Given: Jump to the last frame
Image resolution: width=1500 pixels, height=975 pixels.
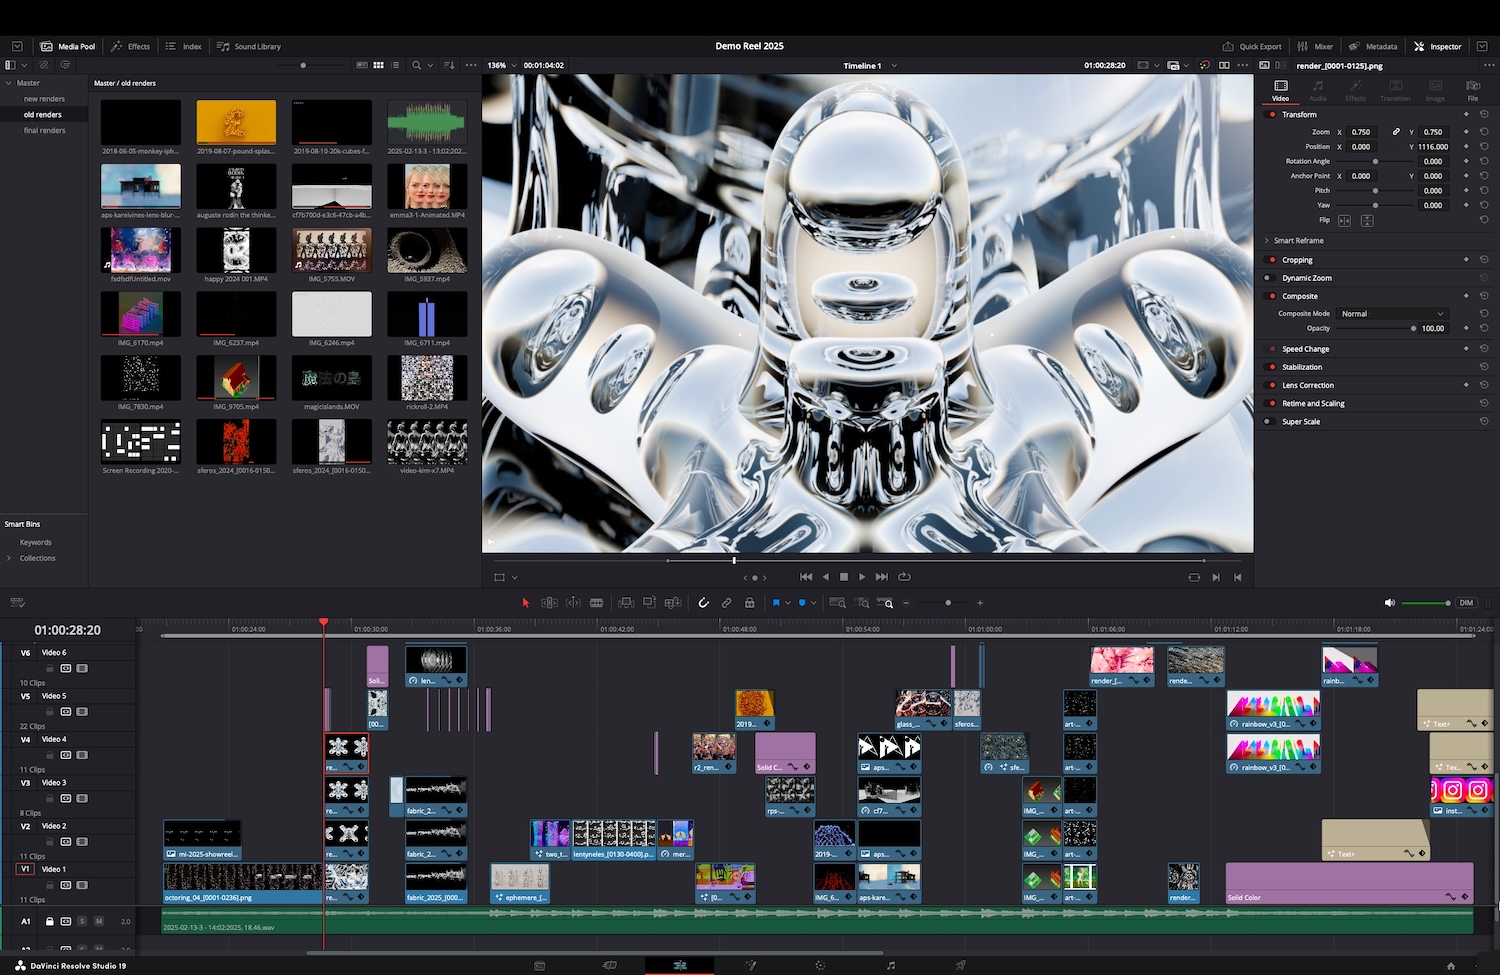Looking at the screenshot, I should tap(881, 577).
